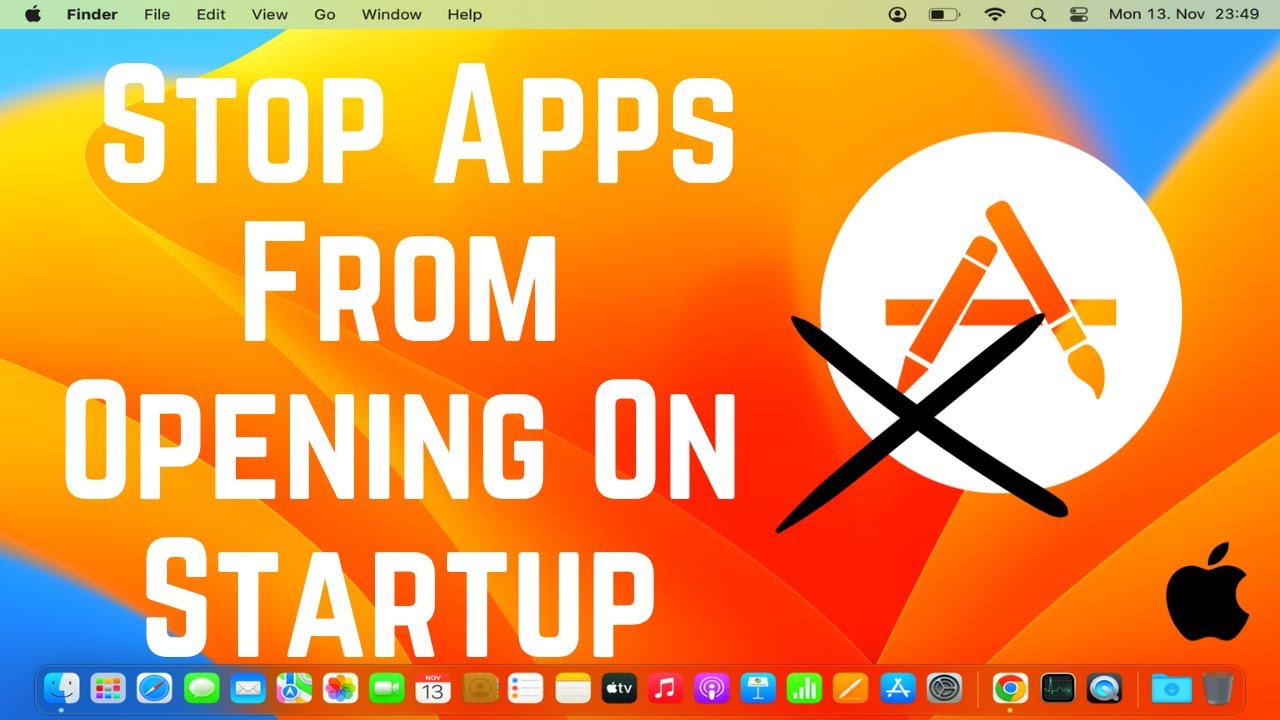Image resolution: width=1280 pixels, height=720 pixels.
Task: Show battery status in the menu bar
Action: tap(944, 14)
